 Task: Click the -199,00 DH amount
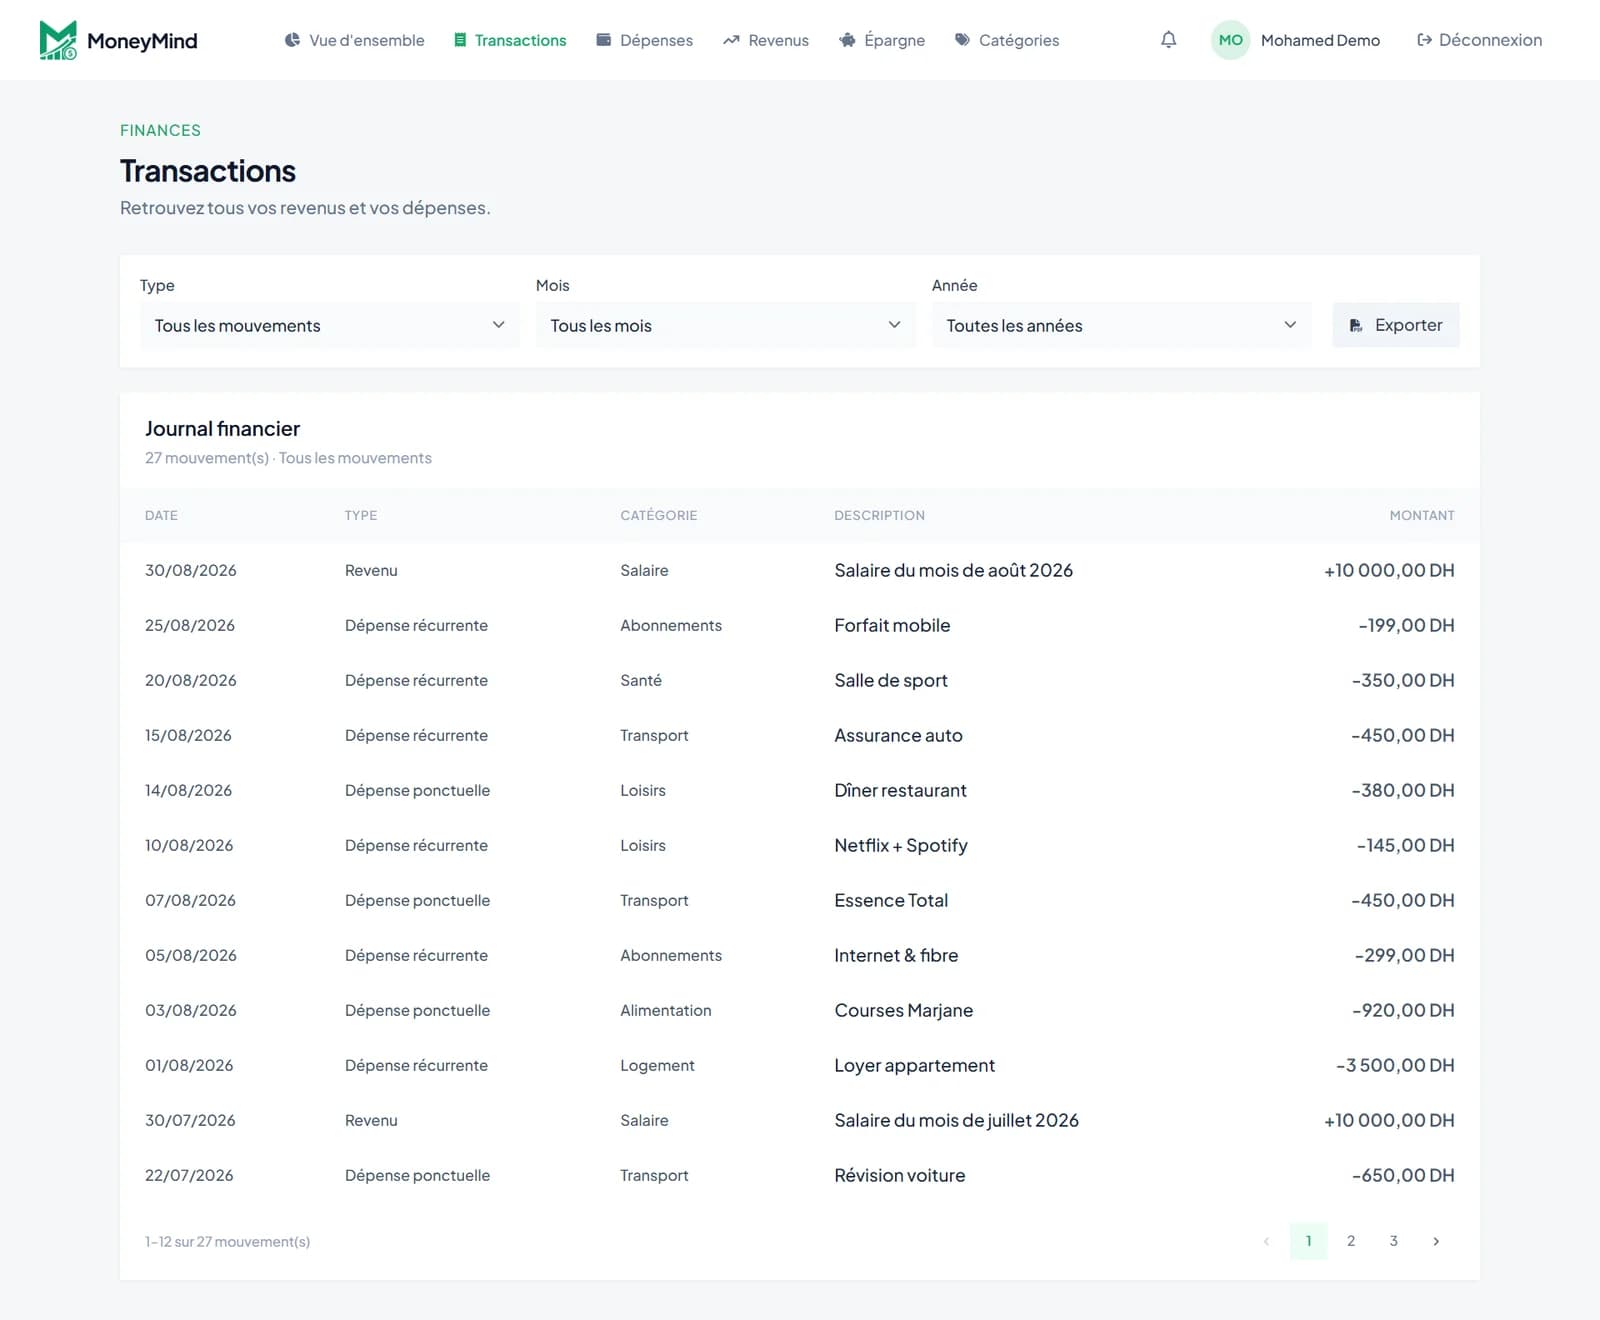pos(1406,625)
